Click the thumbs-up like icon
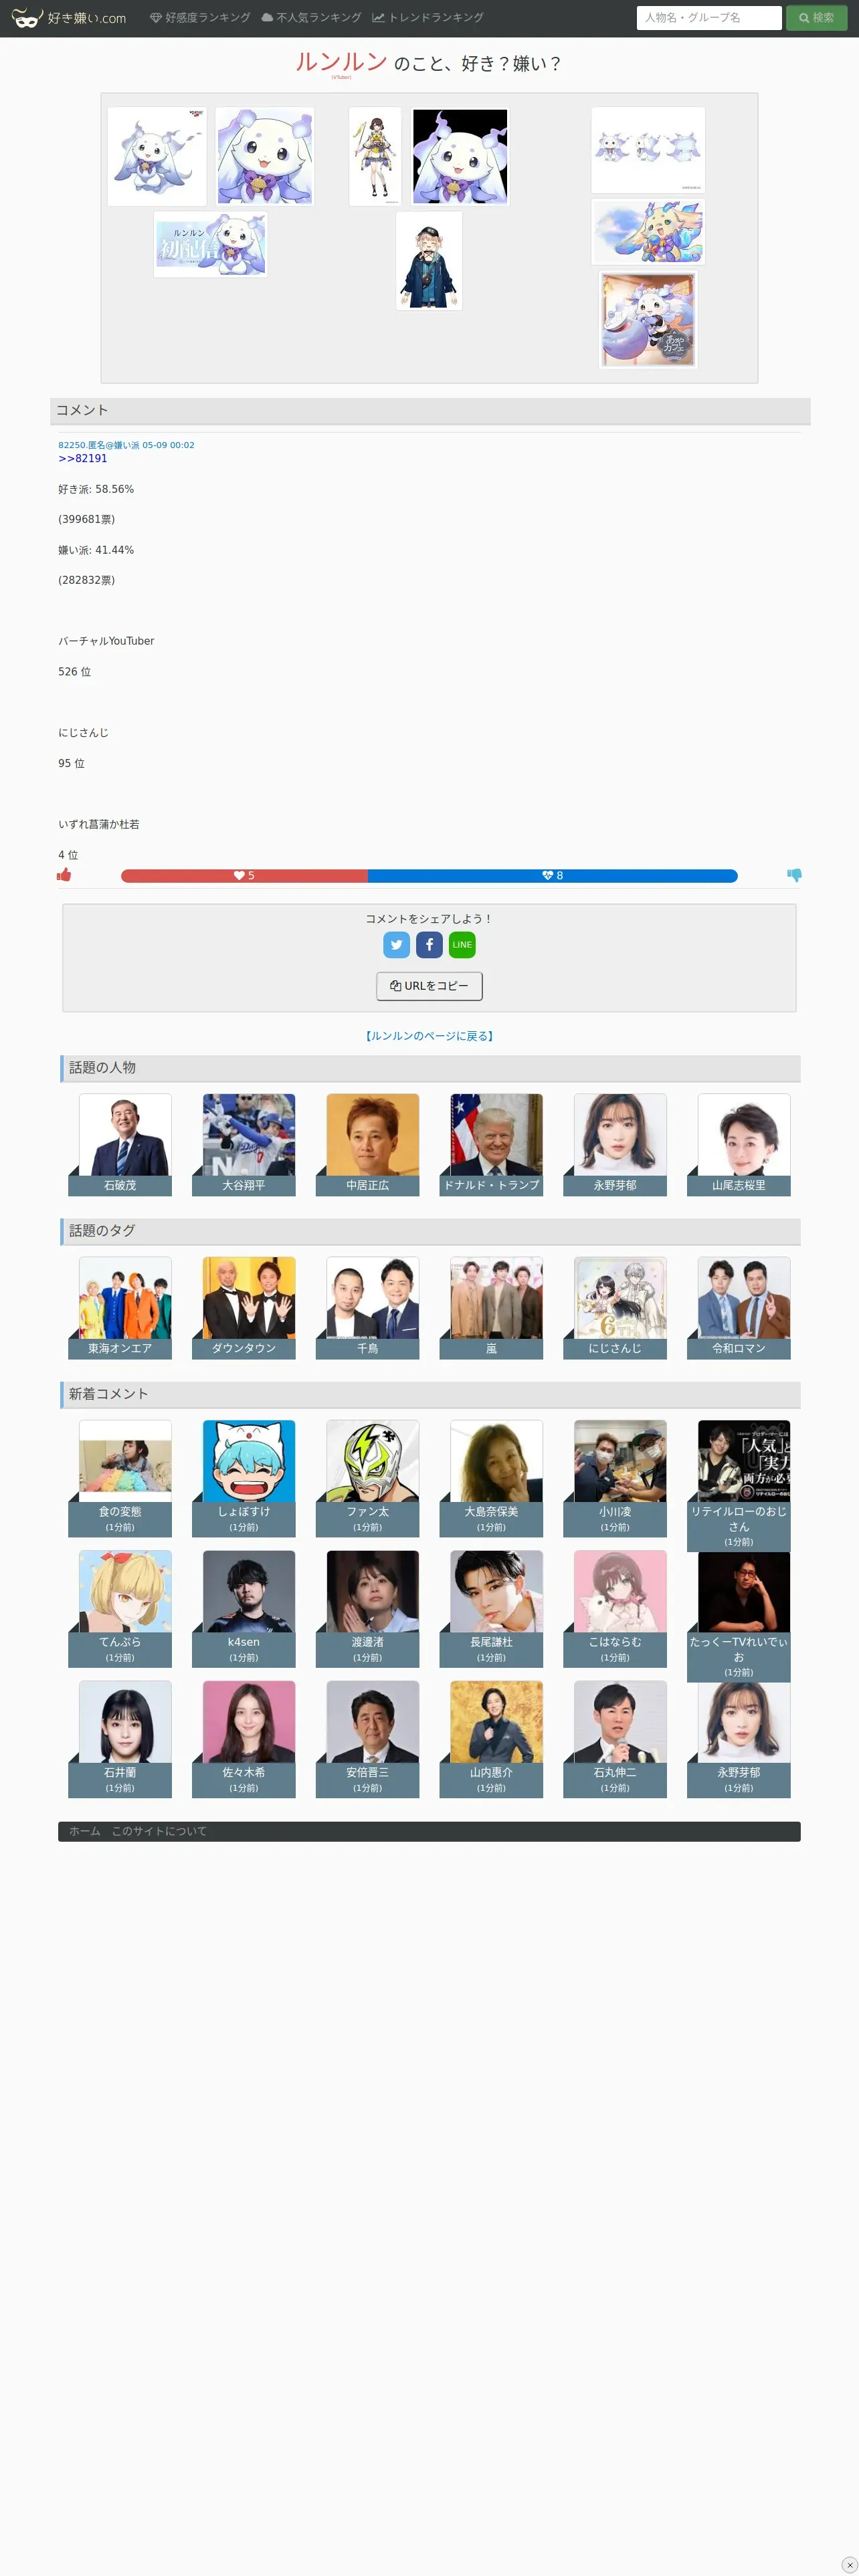 coord(64,875)
